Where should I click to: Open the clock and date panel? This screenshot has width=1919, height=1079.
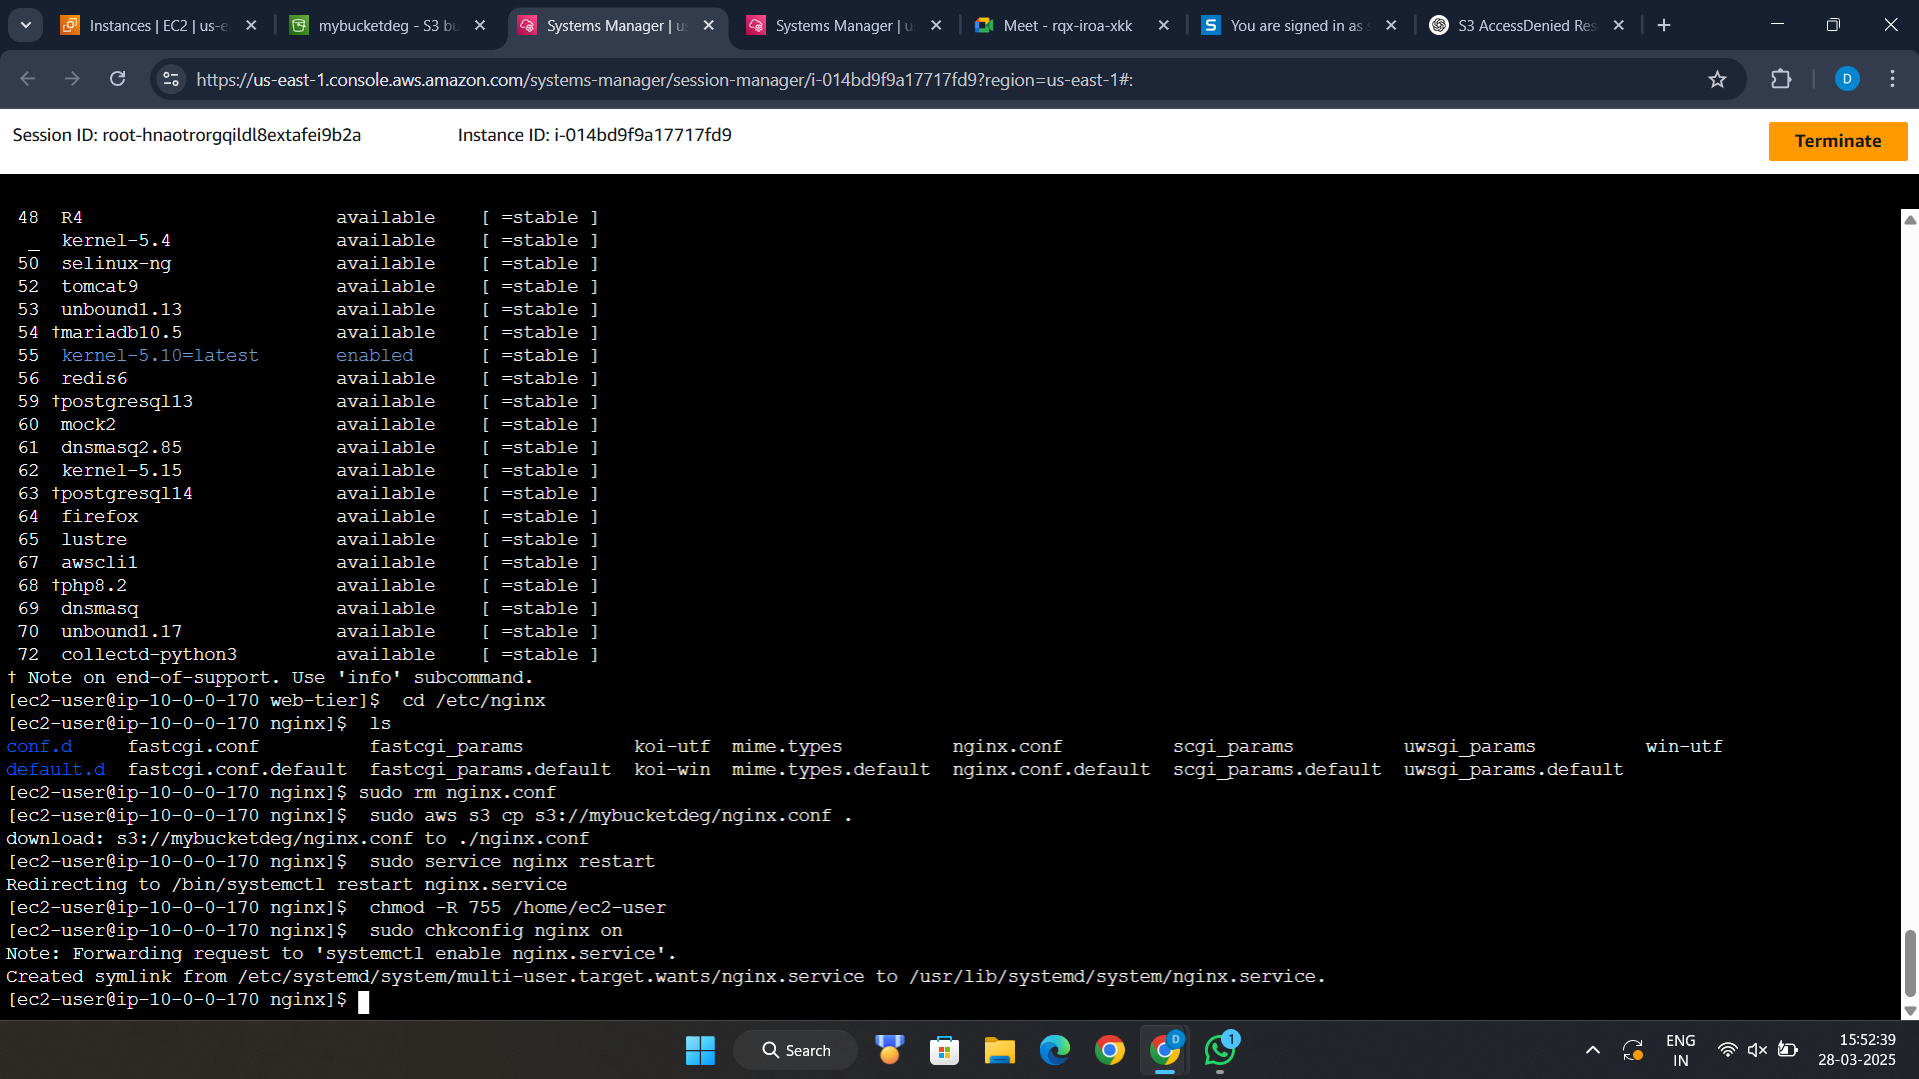click(1857, 1050)
